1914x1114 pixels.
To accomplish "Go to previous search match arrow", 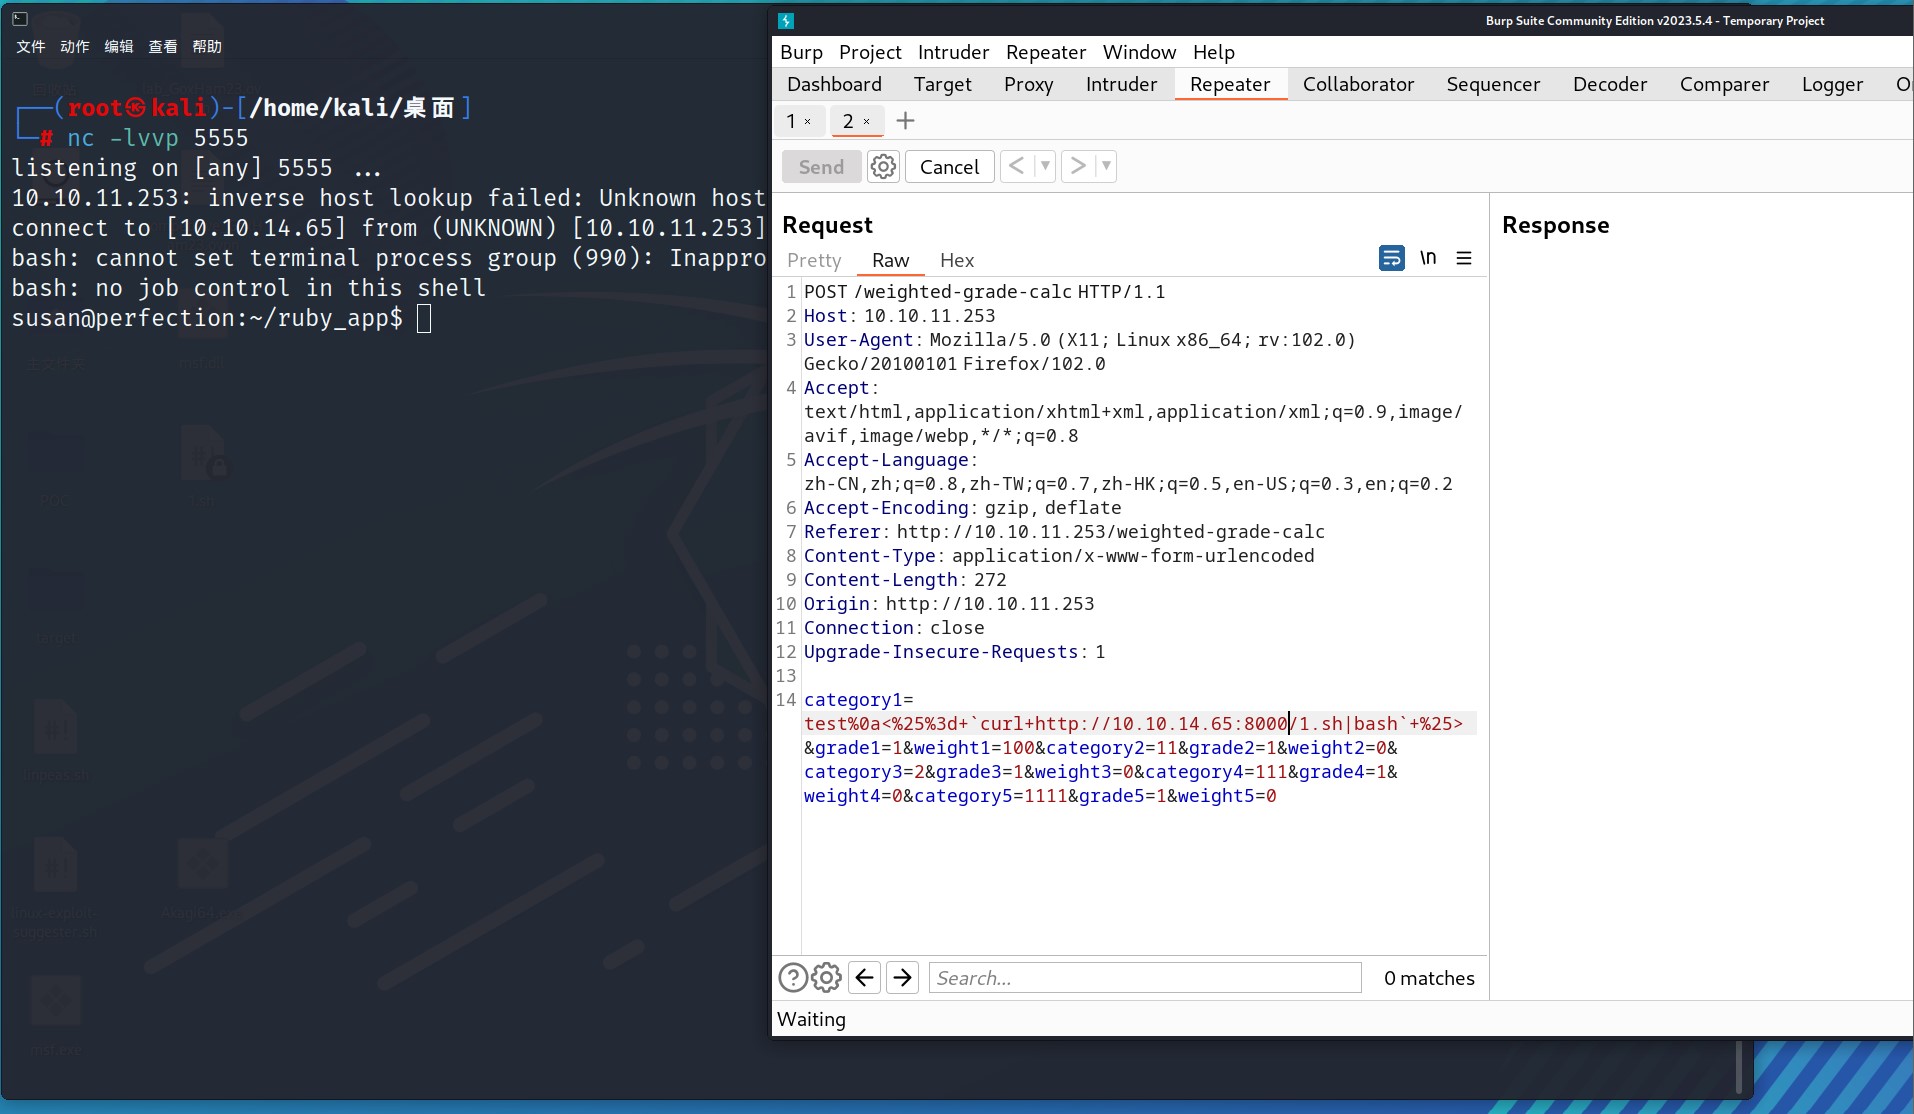I will click(x=865, y=977).
